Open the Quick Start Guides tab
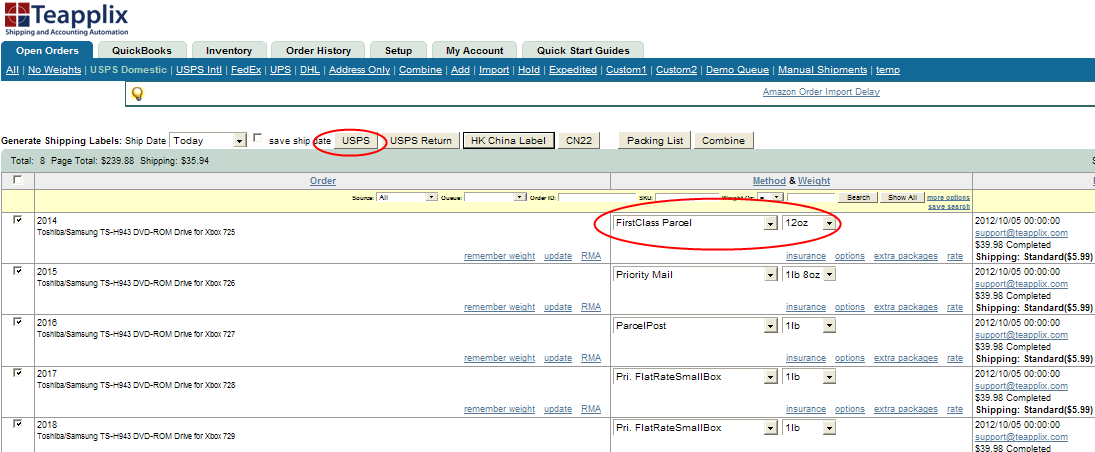The width and height of the screenshot is (1095, 452). point(583,50)
